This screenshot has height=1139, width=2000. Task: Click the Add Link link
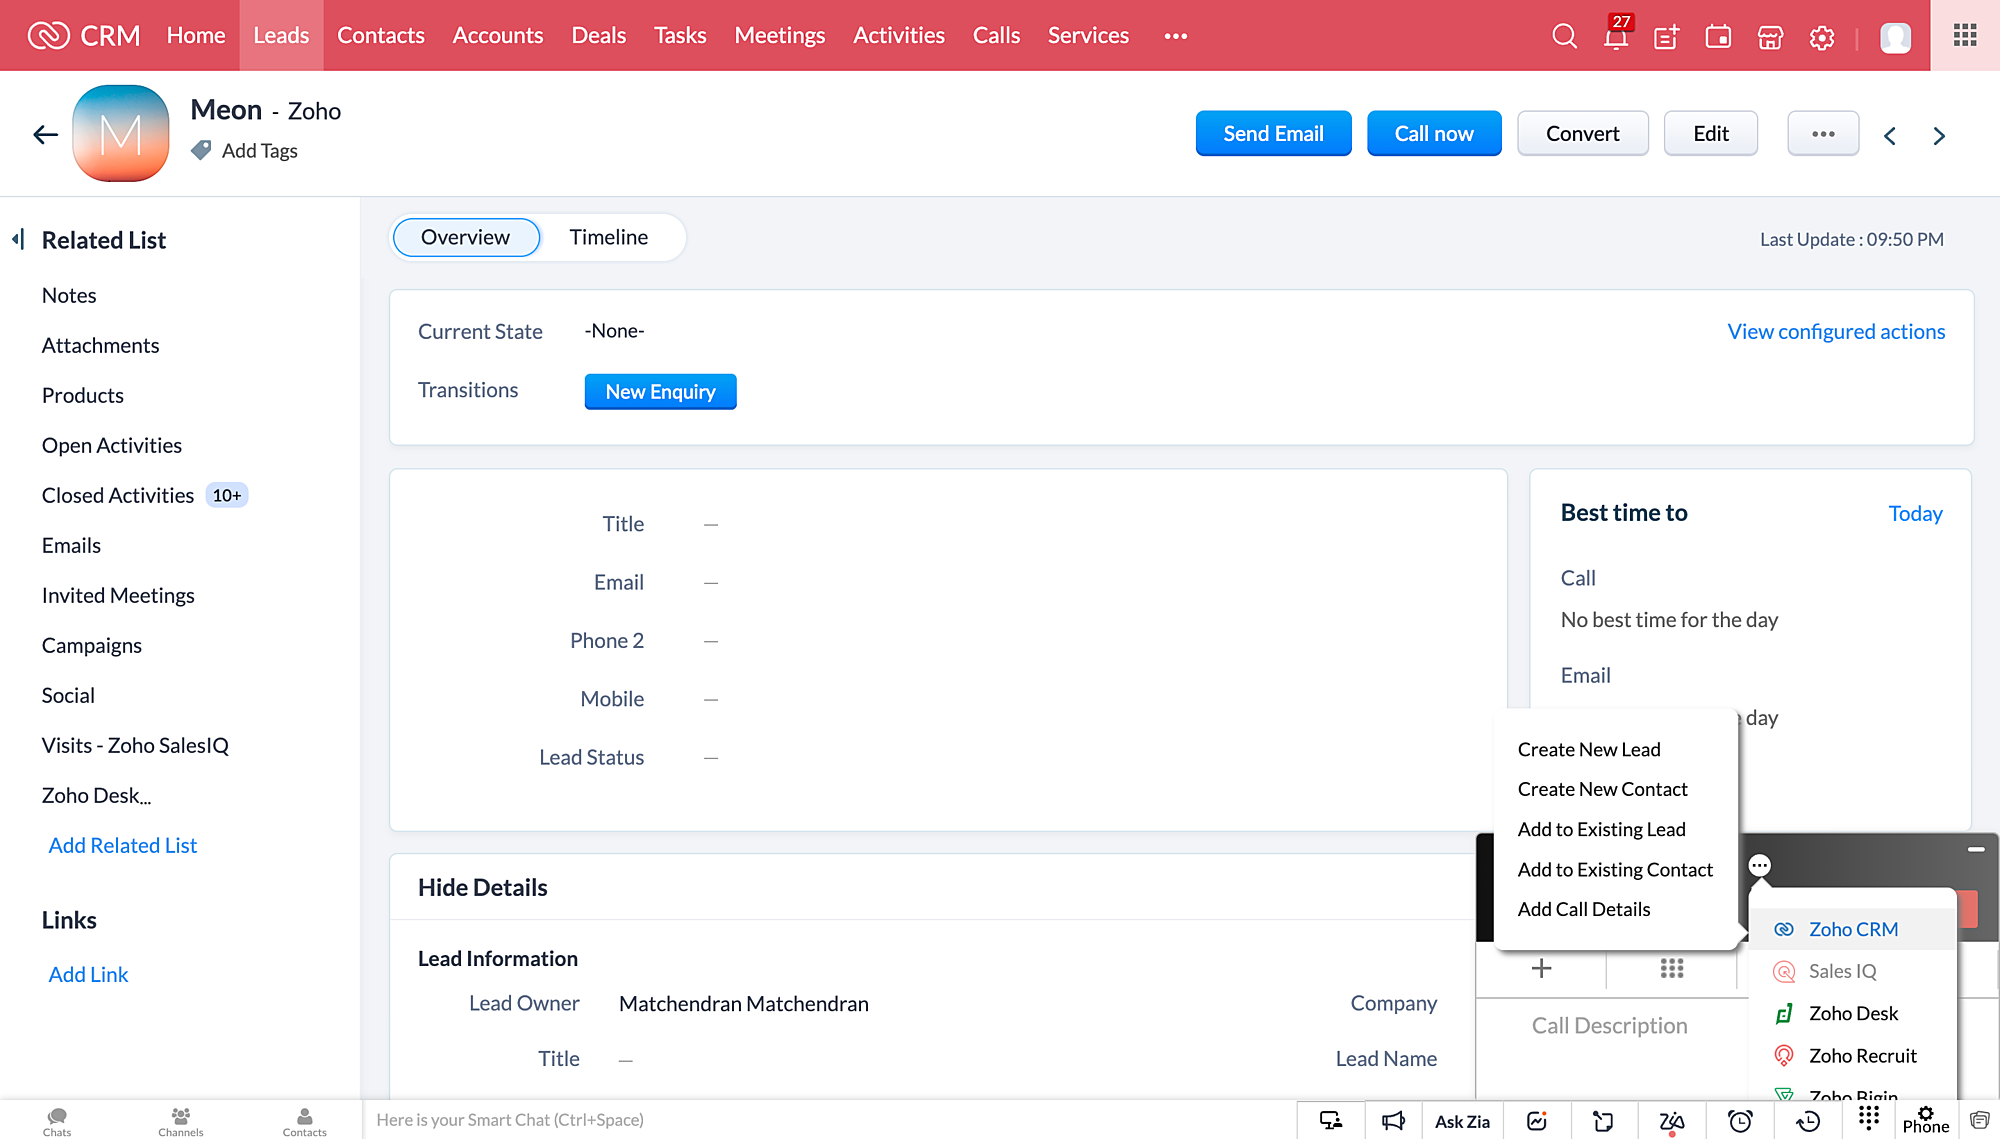tap(88, 974)
